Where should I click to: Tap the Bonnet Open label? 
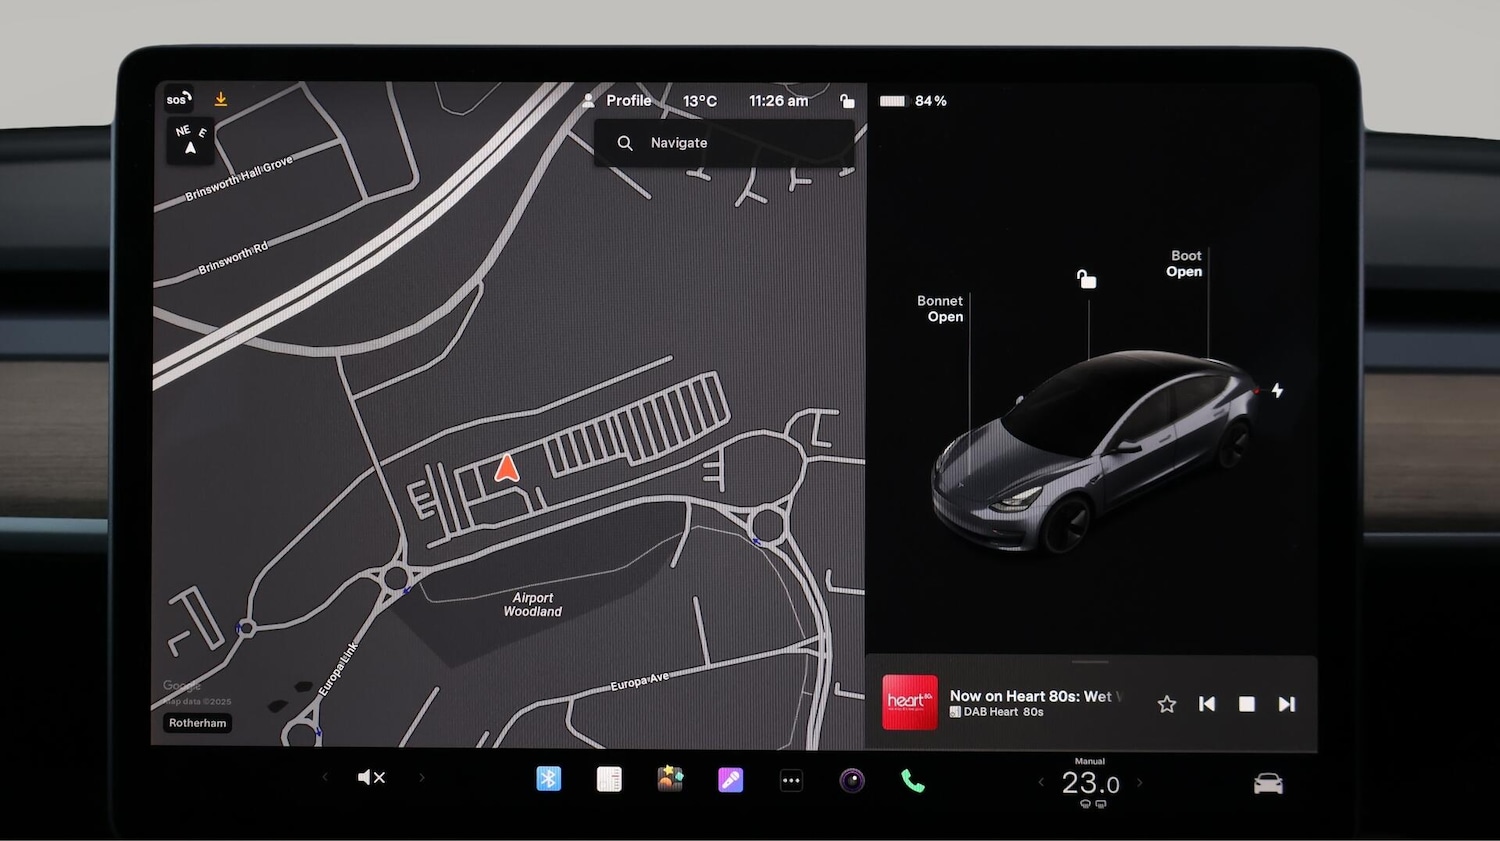pos(940,309)
